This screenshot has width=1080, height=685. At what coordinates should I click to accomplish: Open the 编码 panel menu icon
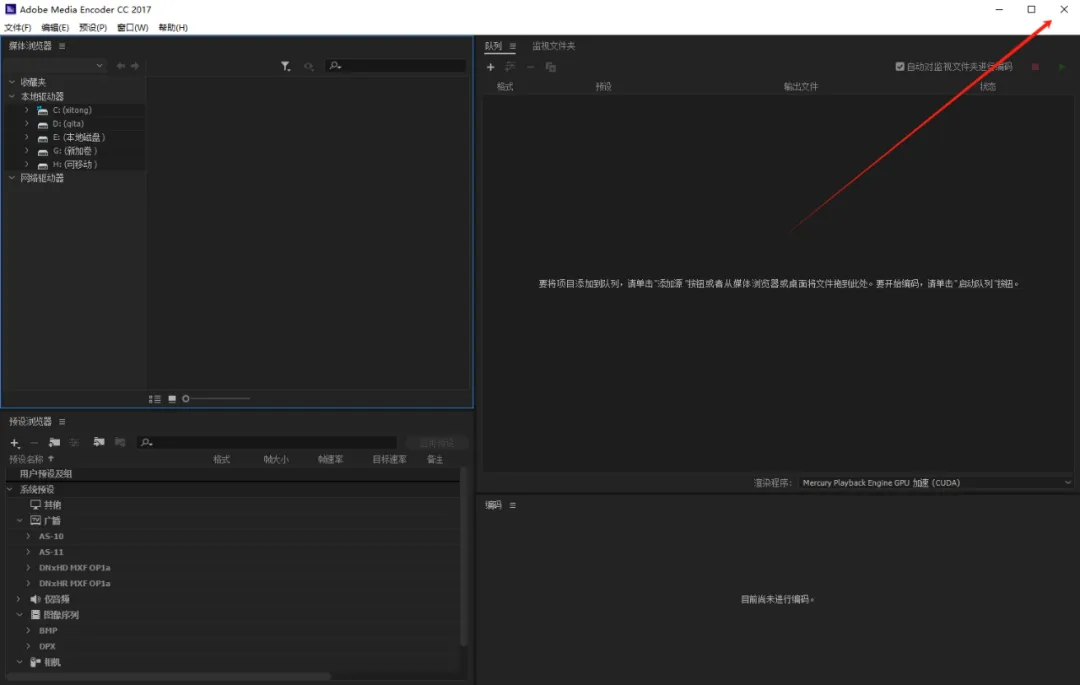(x=512, y=505)
